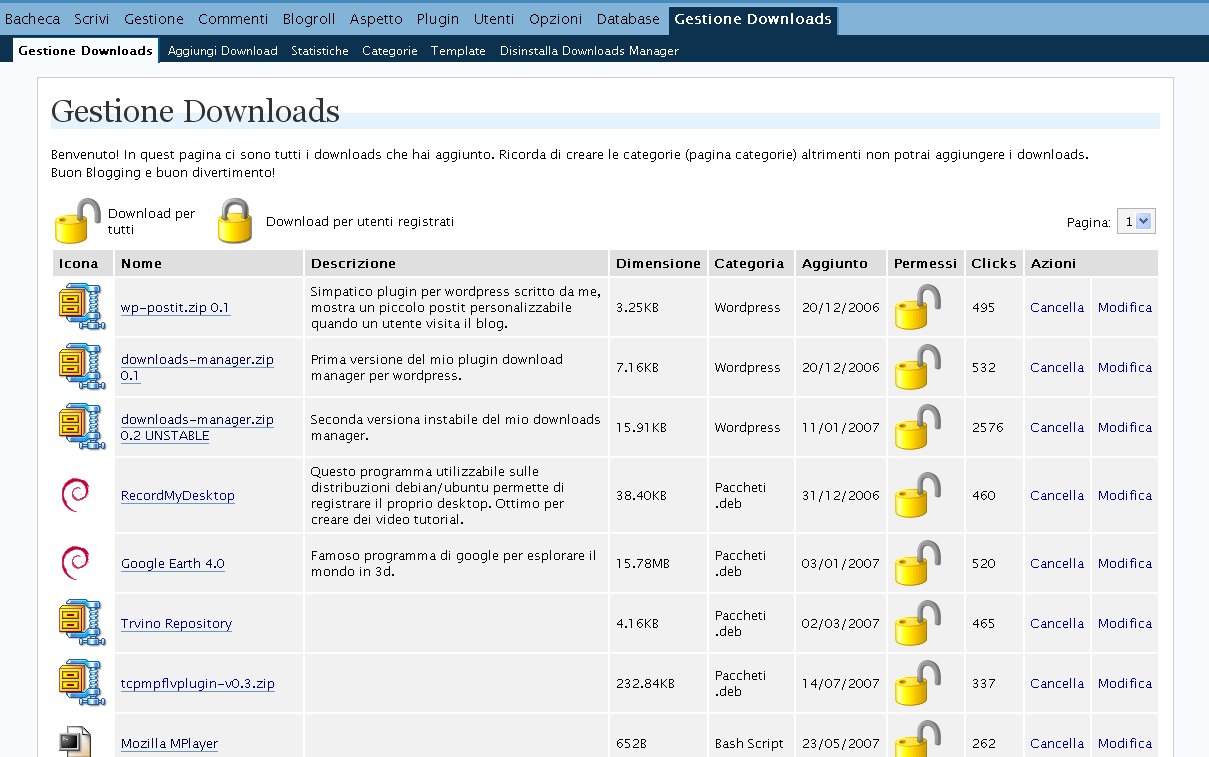Open the Pagina page selector dropdown
The height and width of the screenshot is (757, 1209).
(1137, 222)
